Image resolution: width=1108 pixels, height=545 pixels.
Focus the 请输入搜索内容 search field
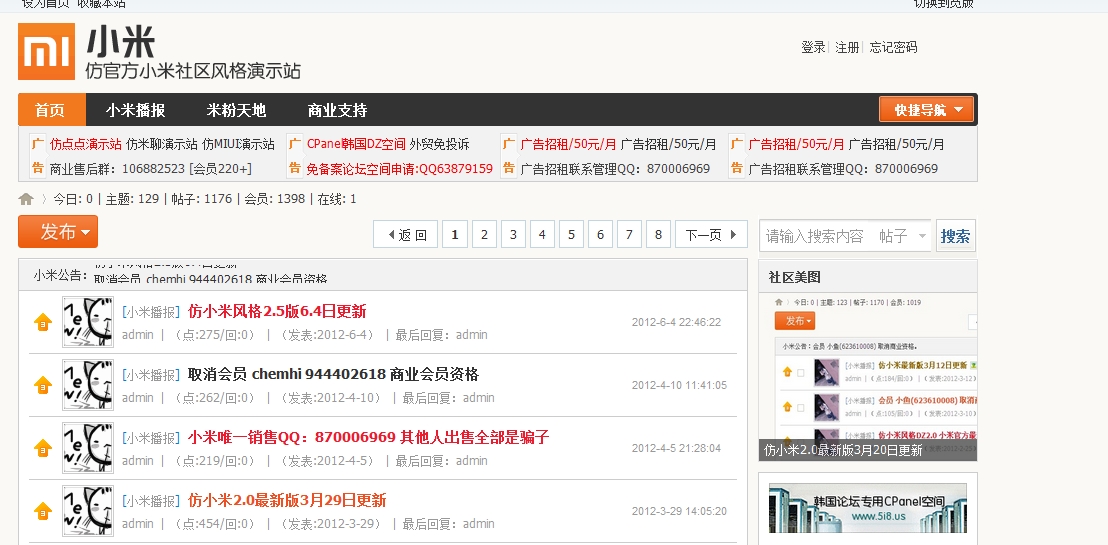(816, 236)
